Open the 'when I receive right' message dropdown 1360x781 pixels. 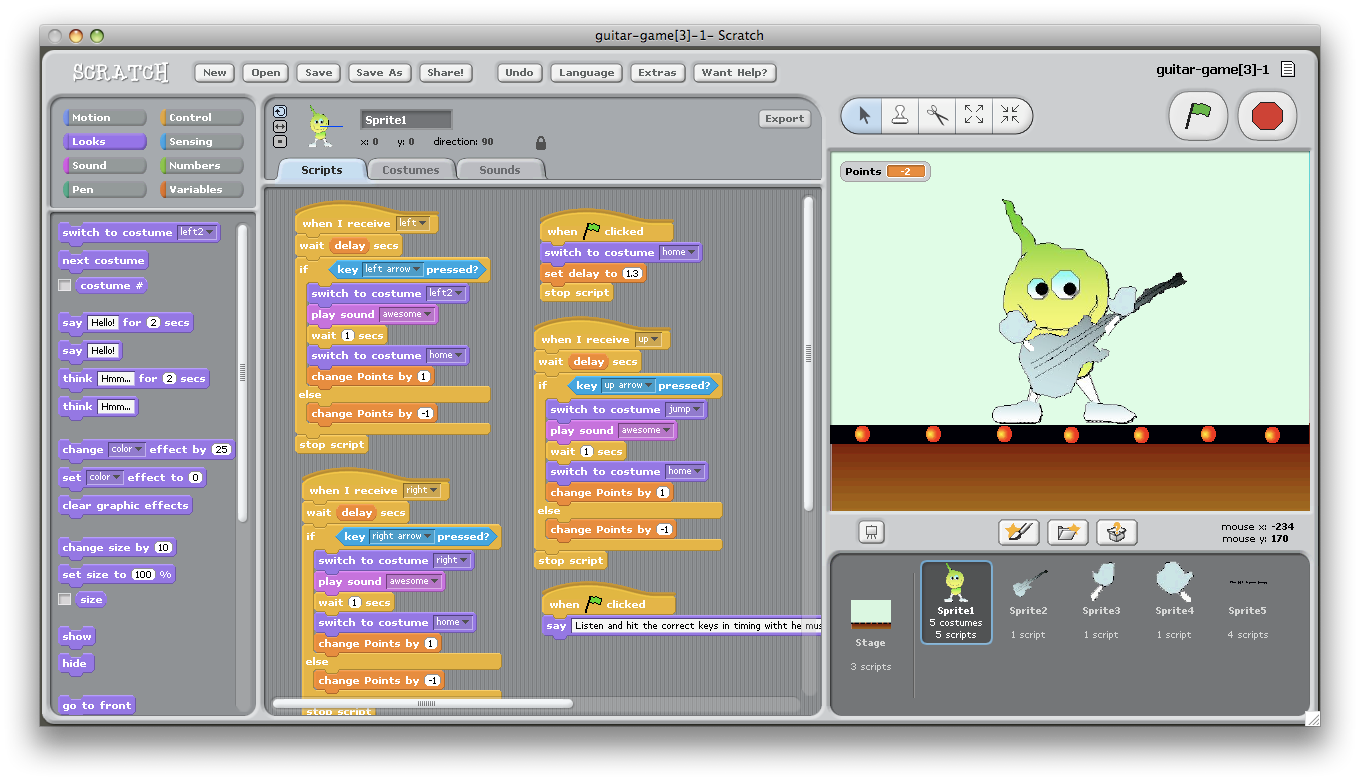coord(421,490)
